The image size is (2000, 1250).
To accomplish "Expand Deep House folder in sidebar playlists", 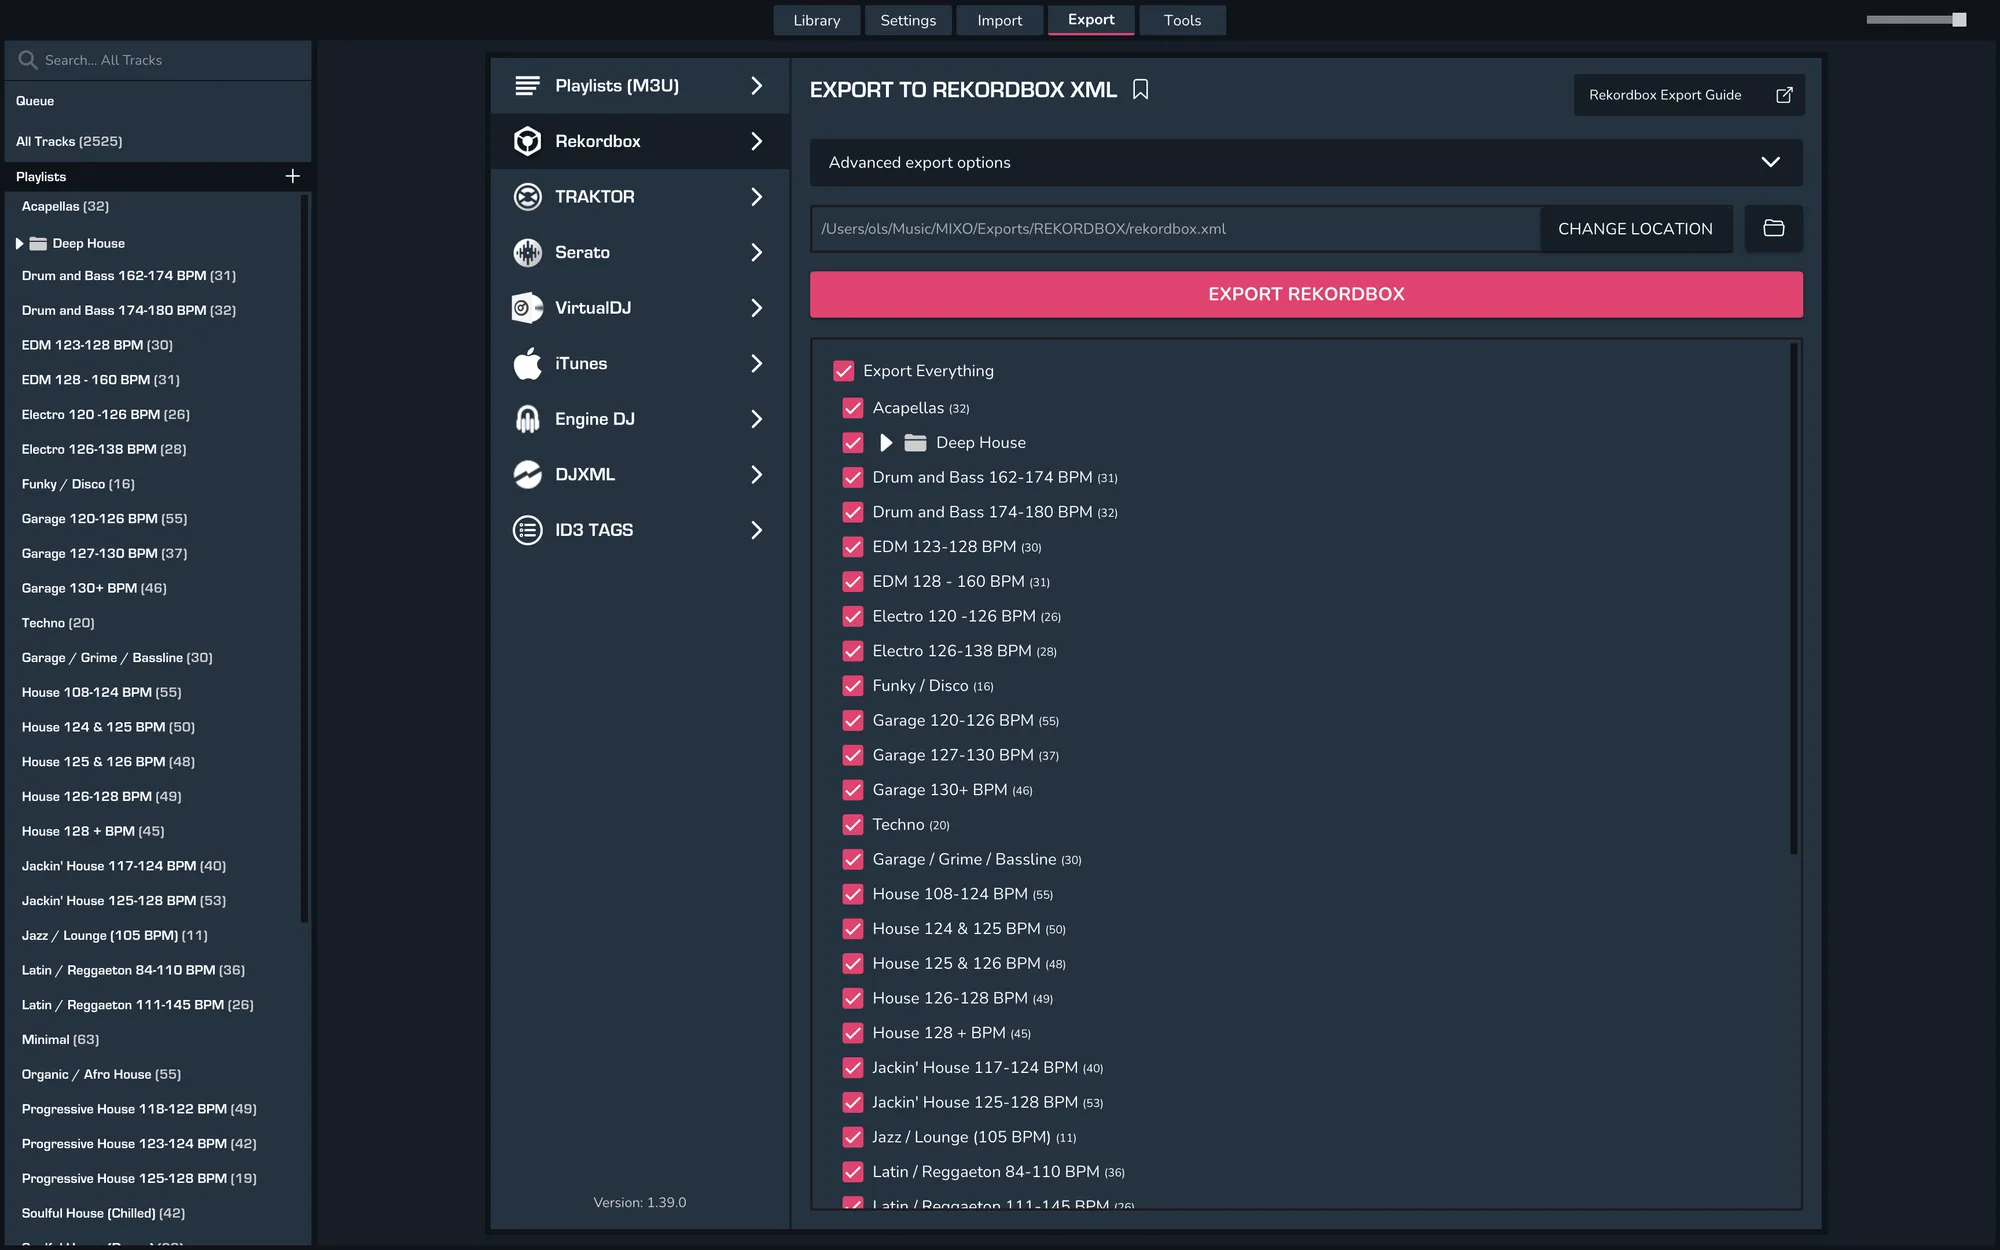I will tap(19, 243).
